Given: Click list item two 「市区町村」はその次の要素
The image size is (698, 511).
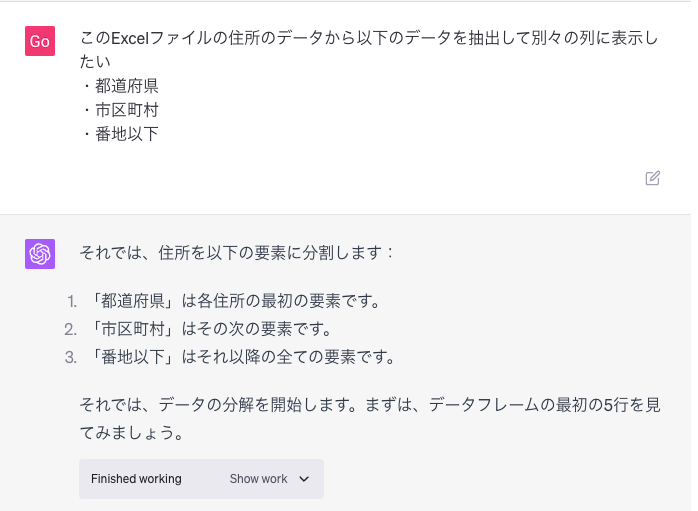Looking at the screenshot, I should [x=210, y=329].
